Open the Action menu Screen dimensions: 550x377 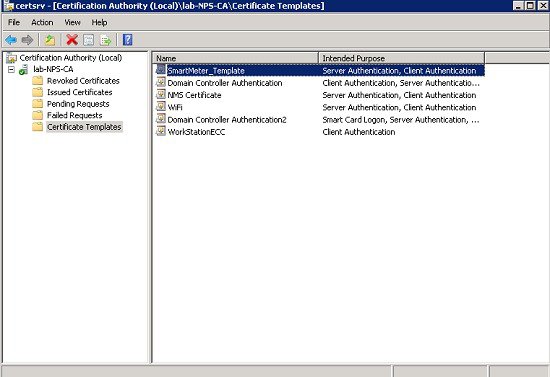coord(42,22)
